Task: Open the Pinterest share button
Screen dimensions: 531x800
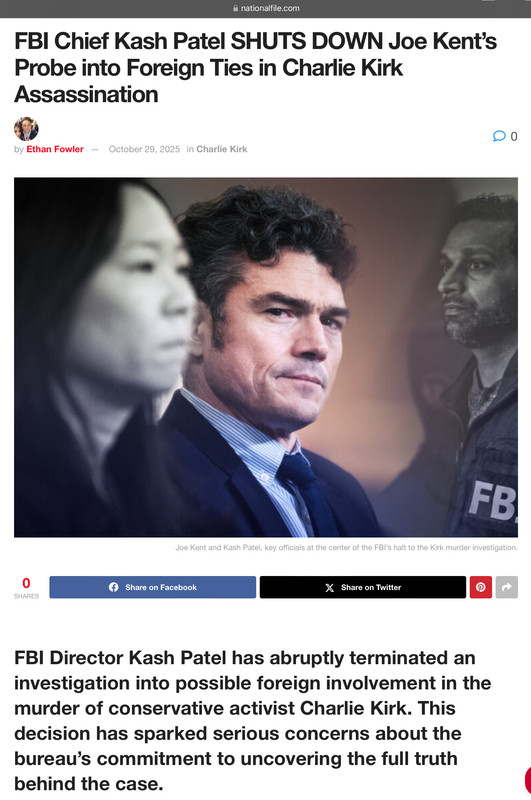Action: click(x=481, y=587)
